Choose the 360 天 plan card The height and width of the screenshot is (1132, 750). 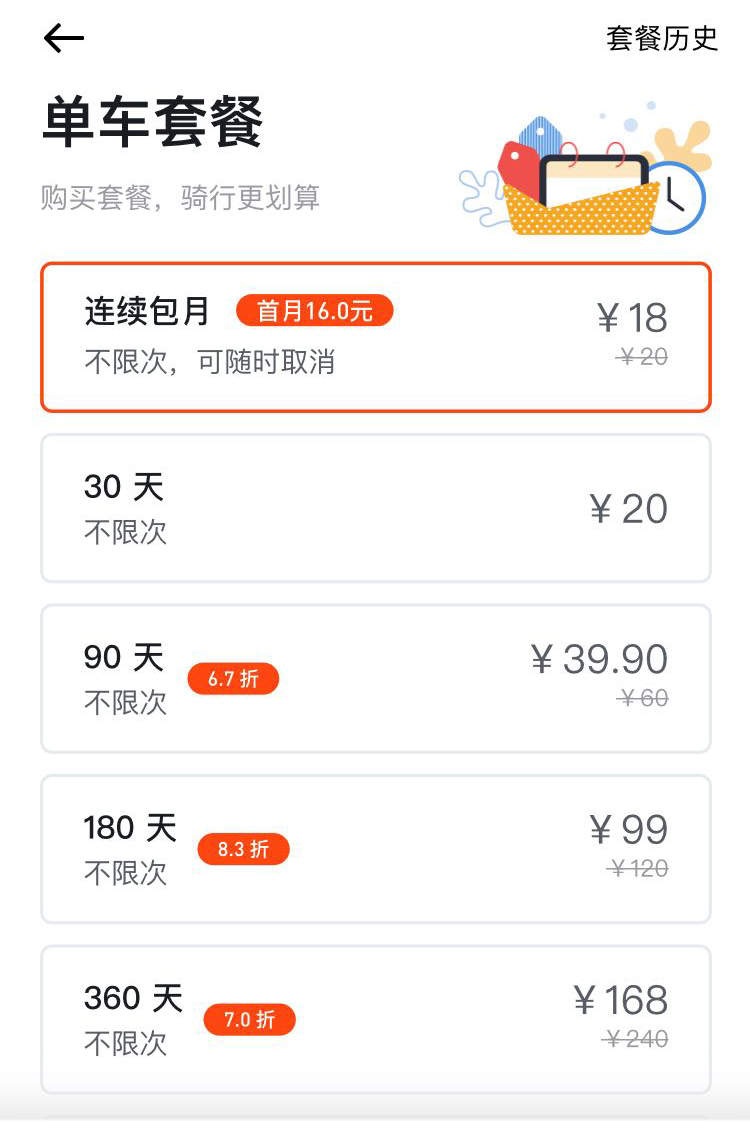pyautogui.click(x=376, y=1019)
